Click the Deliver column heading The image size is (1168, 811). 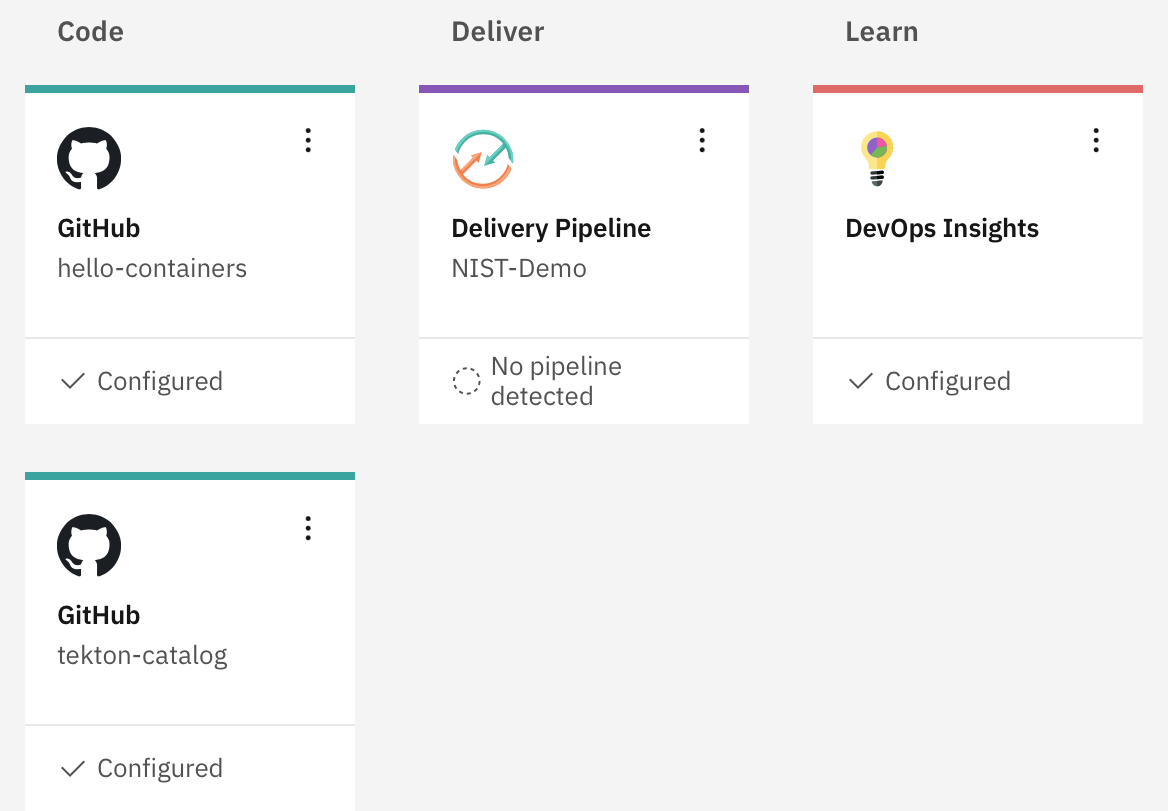(498, 32)
